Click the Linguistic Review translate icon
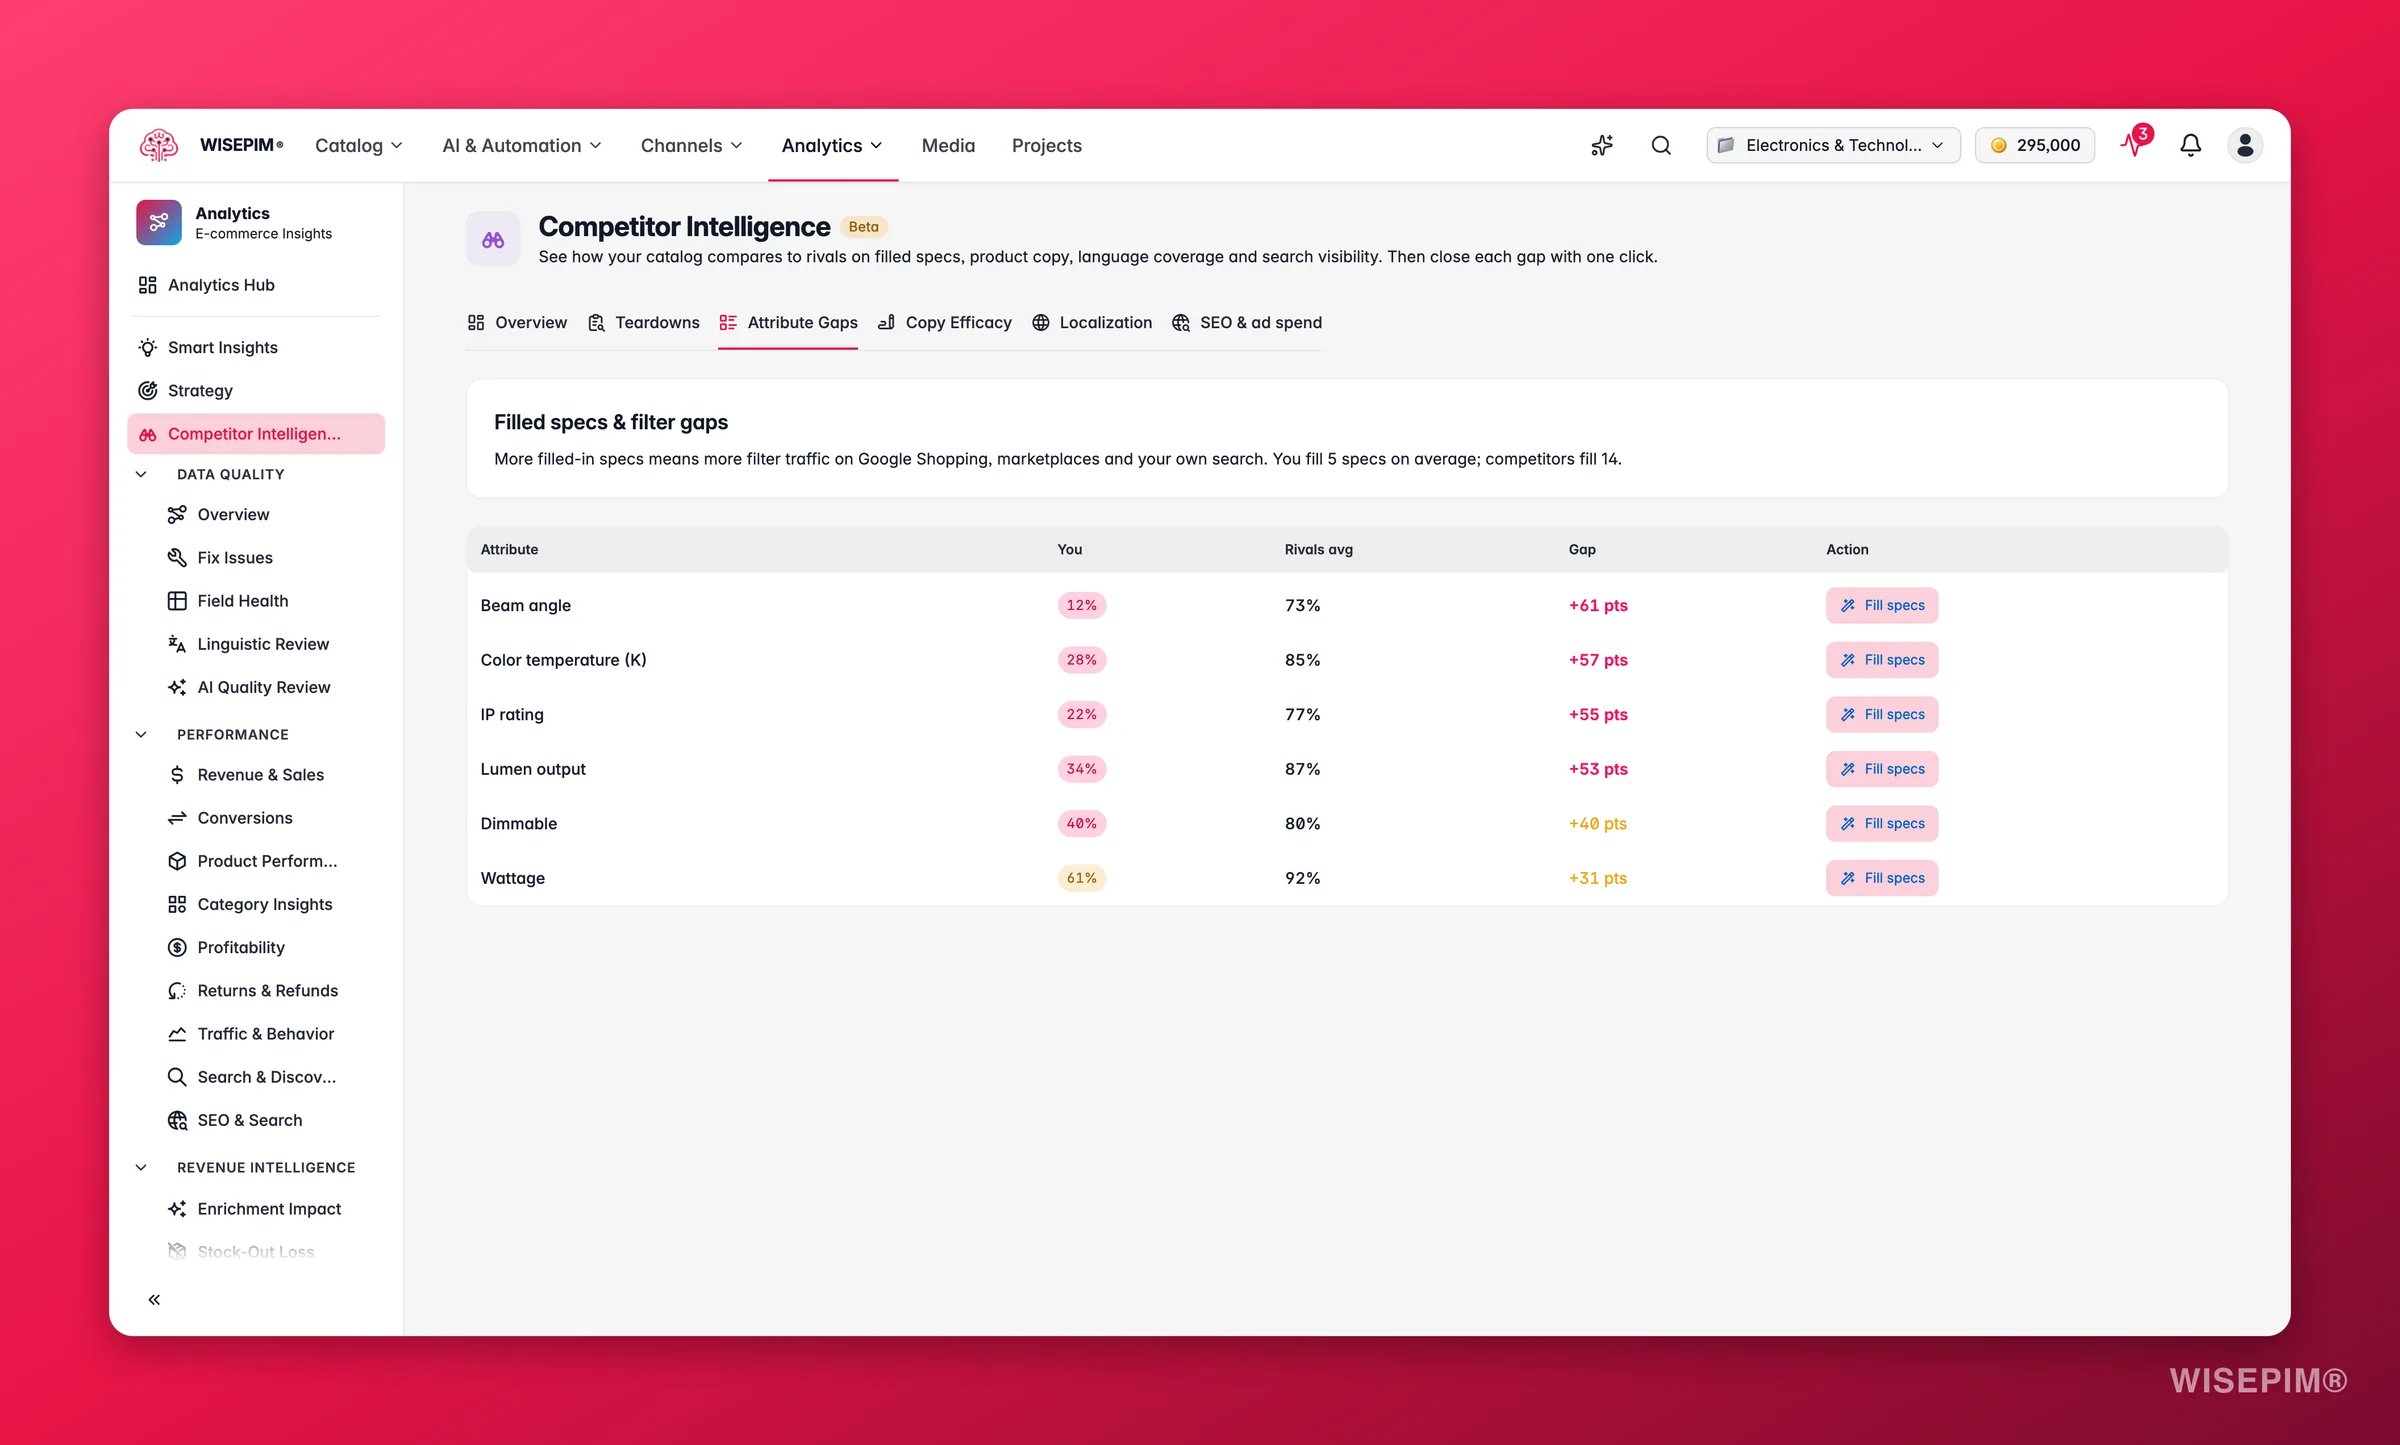This screenshot has width=2400, height=1445. point(177,644)
